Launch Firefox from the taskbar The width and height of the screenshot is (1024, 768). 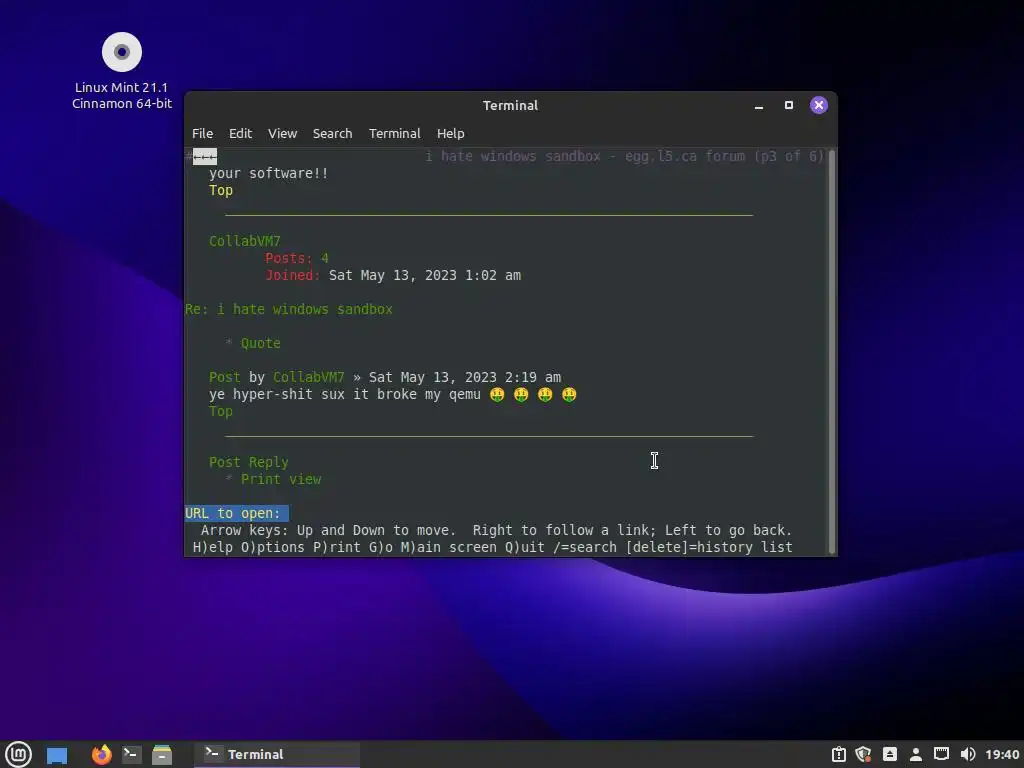[101, 754]
